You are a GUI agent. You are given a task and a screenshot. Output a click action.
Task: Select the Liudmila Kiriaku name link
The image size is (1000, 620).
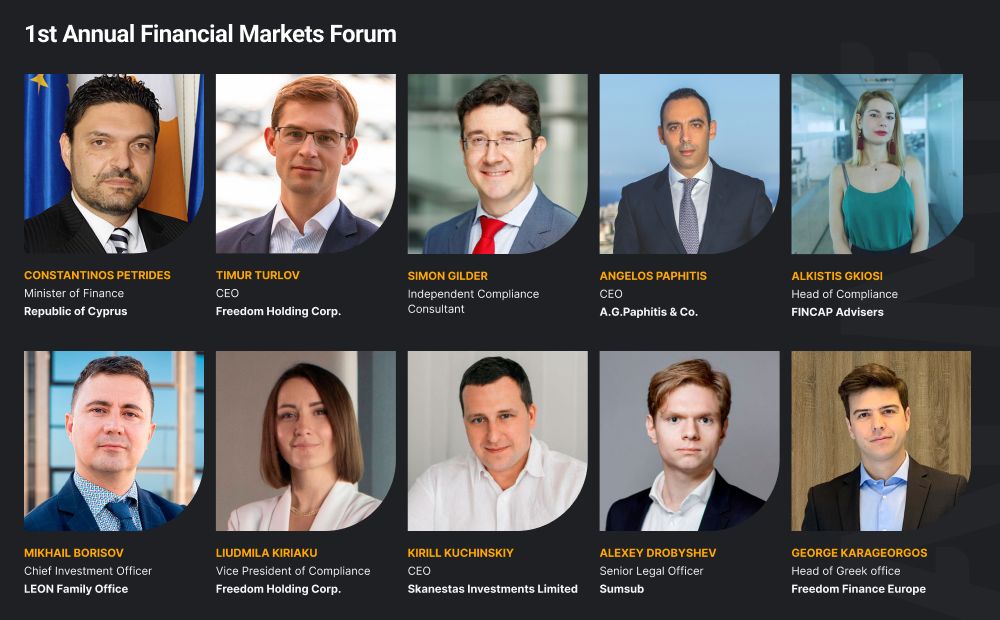click(x=266, y=553)
